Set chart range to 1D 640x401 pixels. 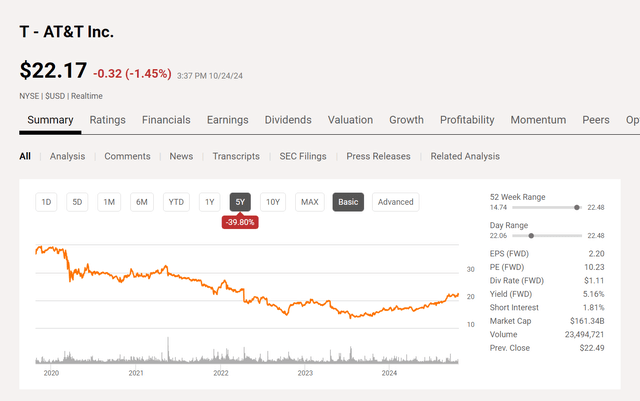[46, 202]
